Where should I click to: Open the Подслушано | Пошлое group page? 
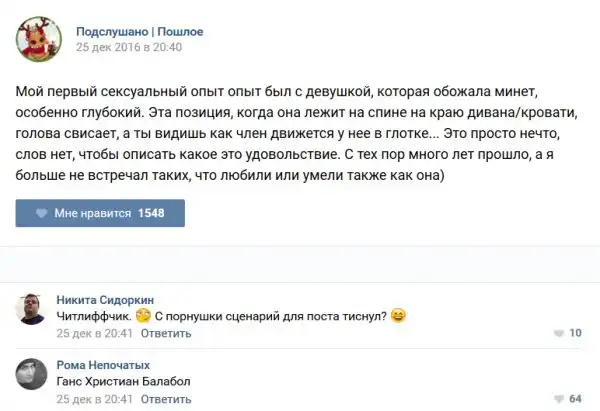tap(140, 31)
